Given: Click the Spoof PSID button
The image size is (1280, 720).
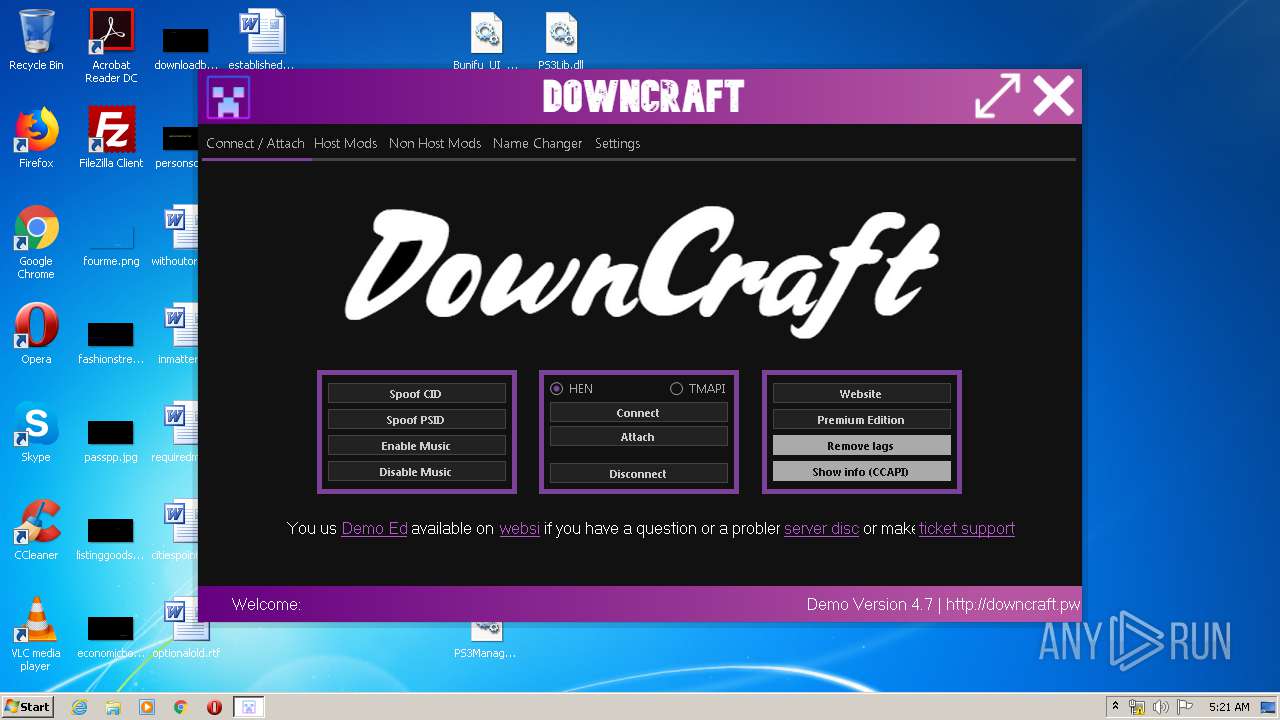Looking at the screenshot, I should [x=416, y=420].
